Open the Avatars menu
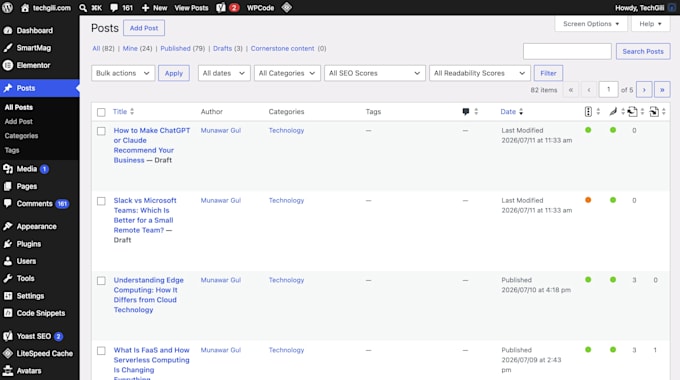Viewport: 680px width, 380px height. [29, 371]
